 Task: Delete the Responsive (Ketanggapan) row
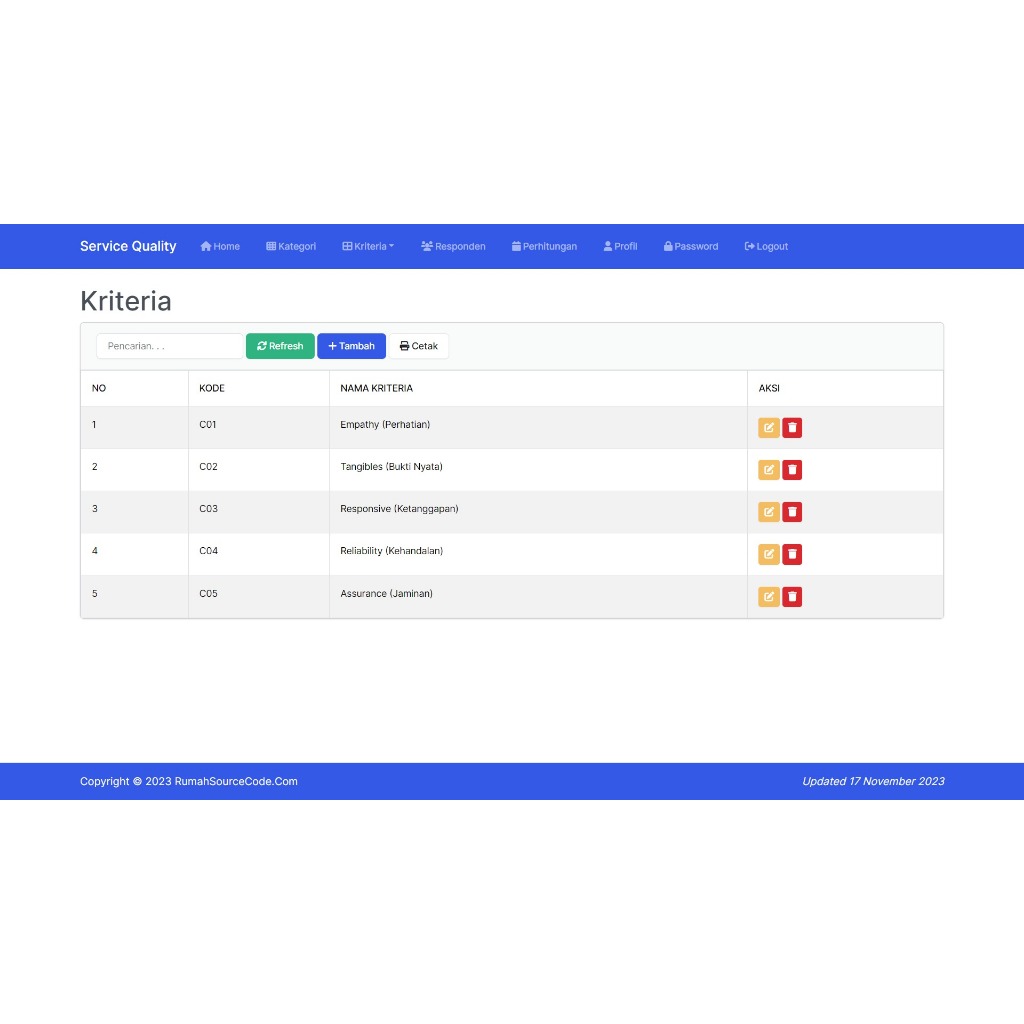point(792,512)
